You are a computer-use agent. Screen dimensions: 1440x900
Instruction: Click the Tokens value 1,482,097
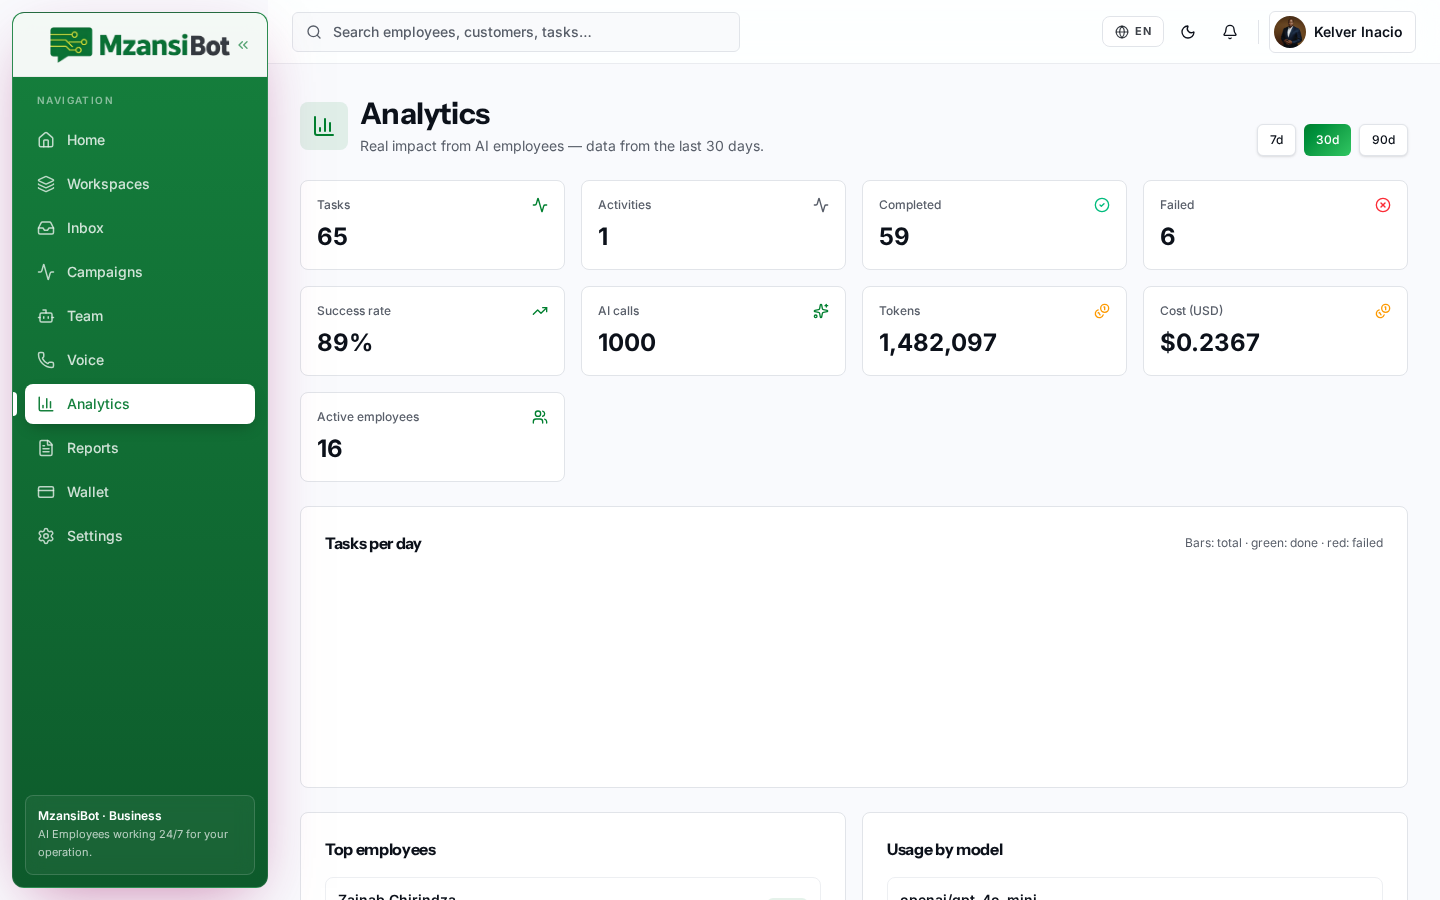click(x=938, y=343)
